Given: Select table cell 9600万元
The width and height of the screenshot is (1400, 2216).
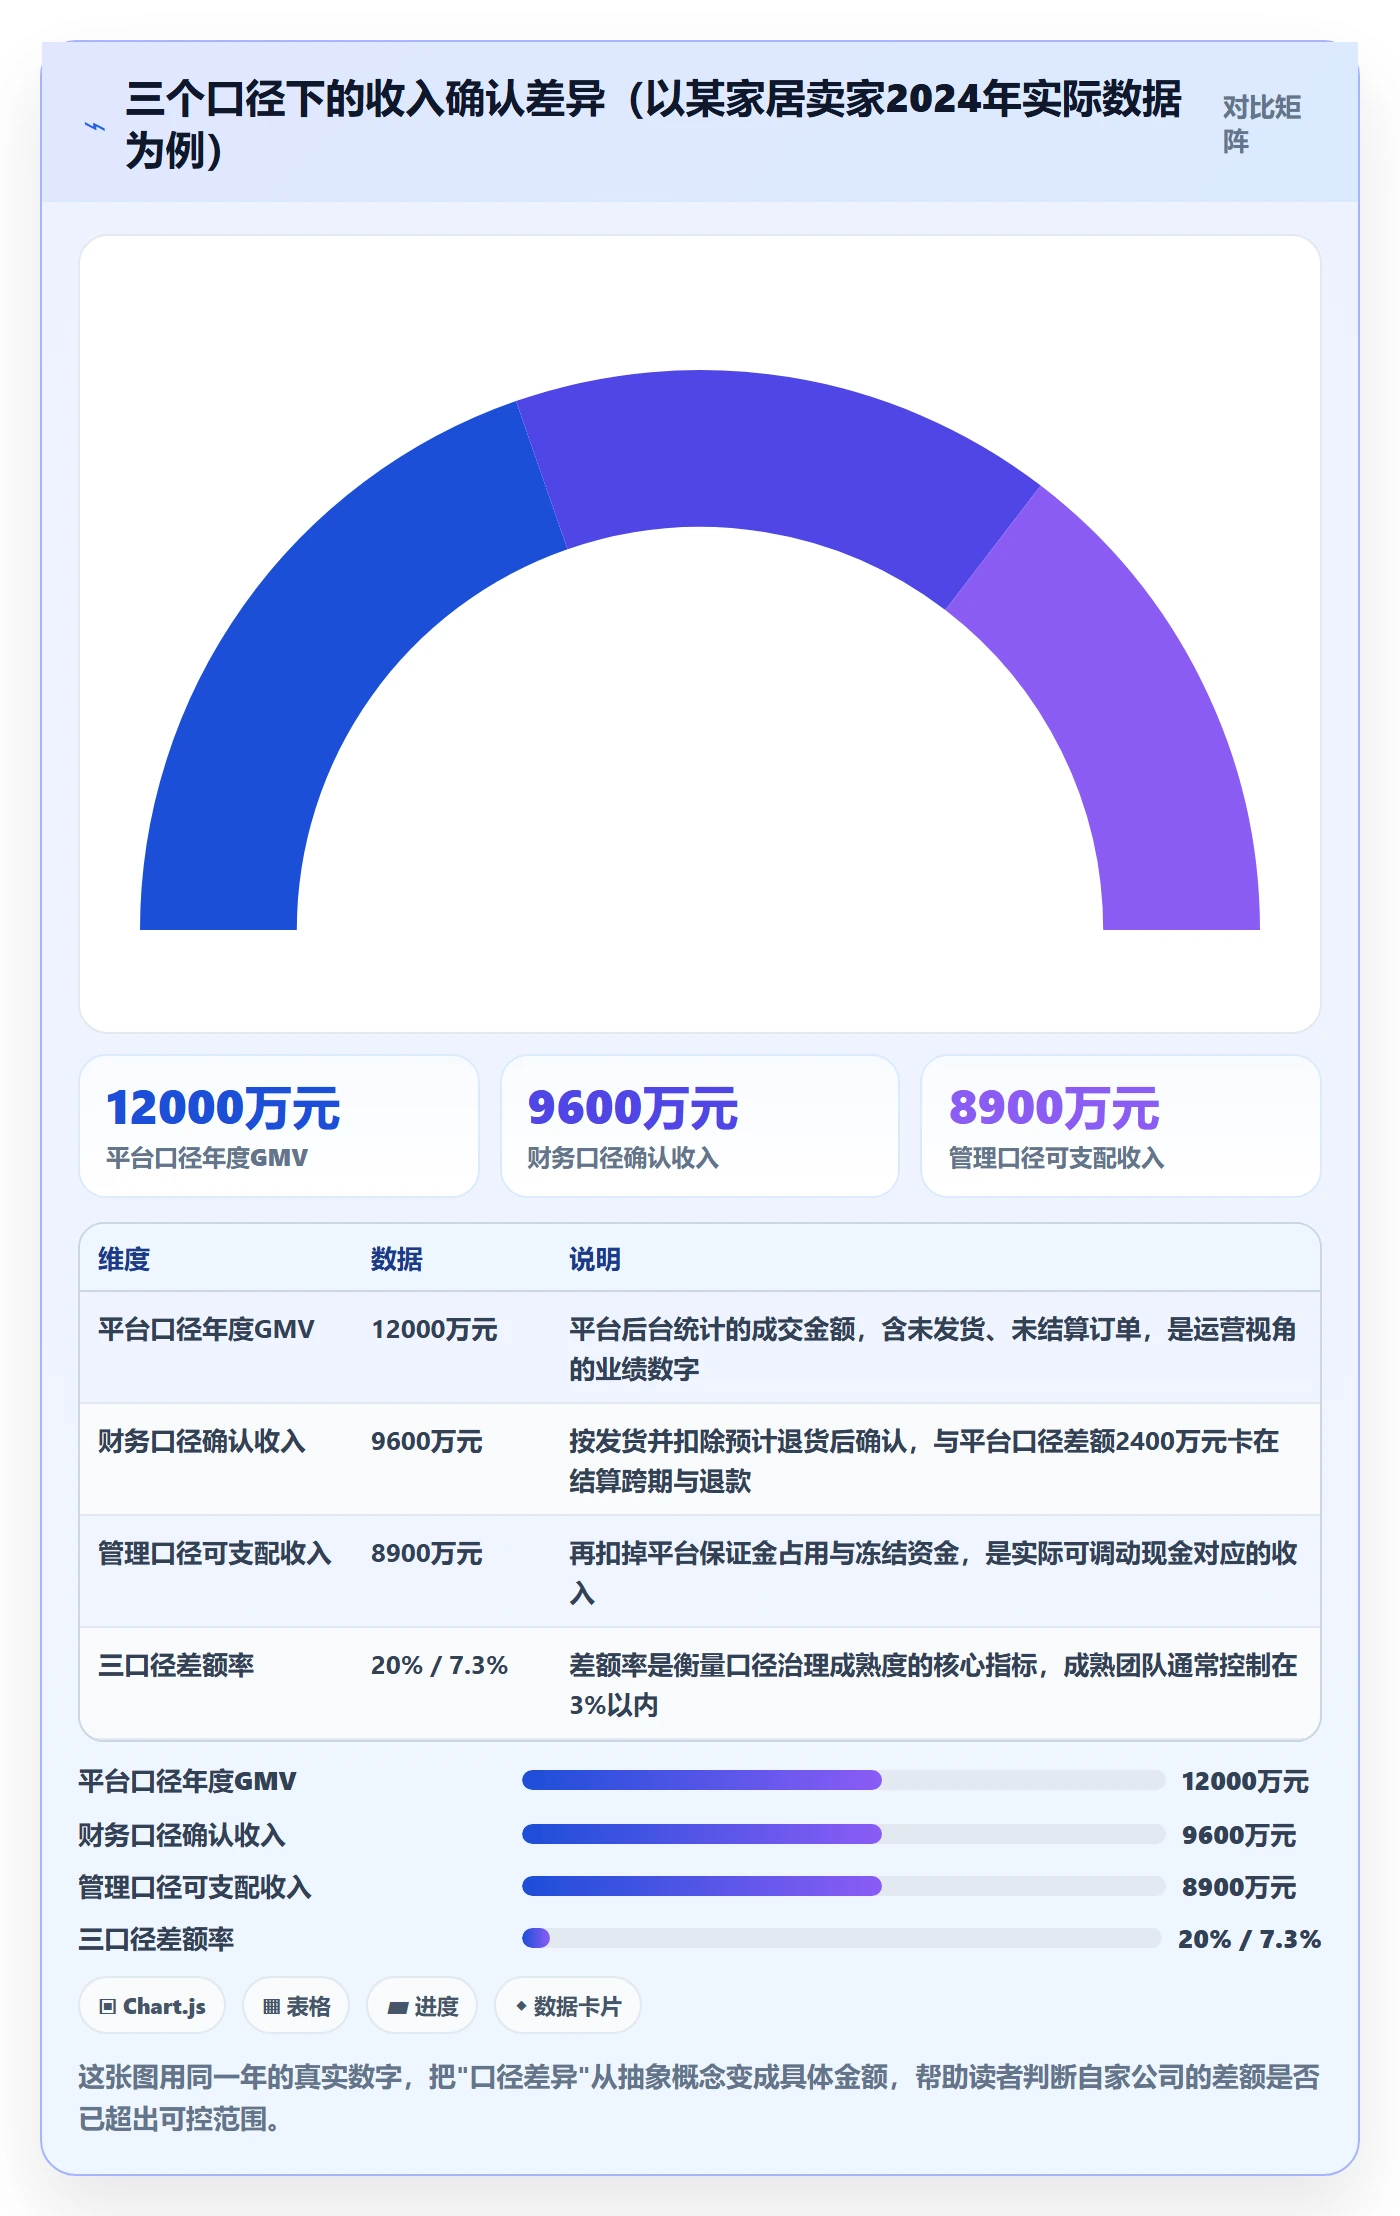Looking at the screenshot, I should (427, 1441).
